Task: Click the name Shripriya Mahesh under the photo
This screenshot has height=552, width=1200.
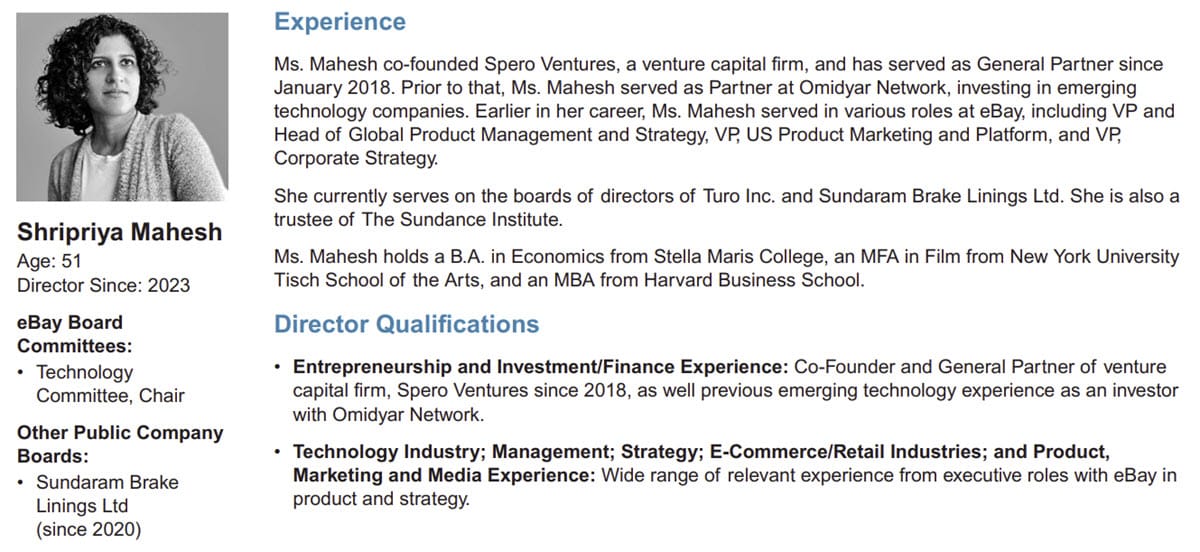Action: tap(119, 234)
